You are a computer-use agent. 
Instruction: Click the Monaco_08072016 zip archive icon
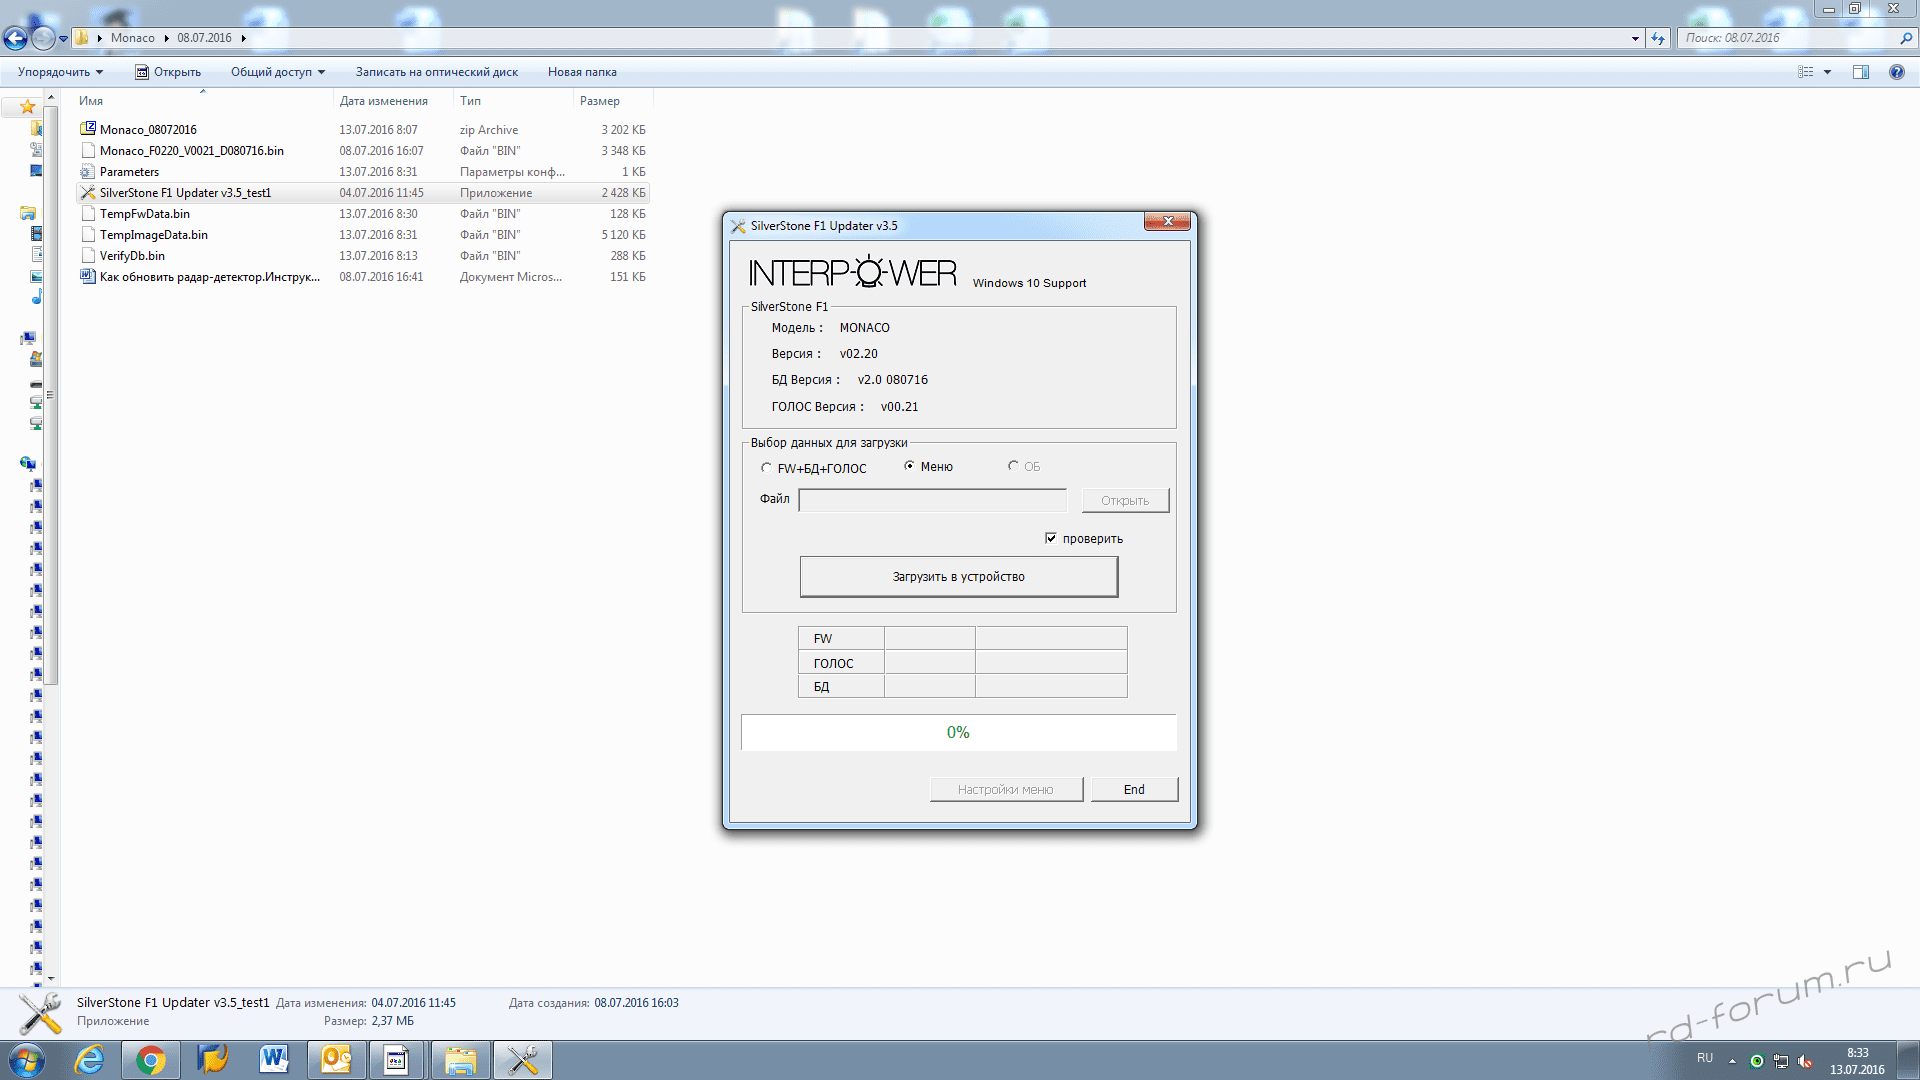(x=88, y=129)
